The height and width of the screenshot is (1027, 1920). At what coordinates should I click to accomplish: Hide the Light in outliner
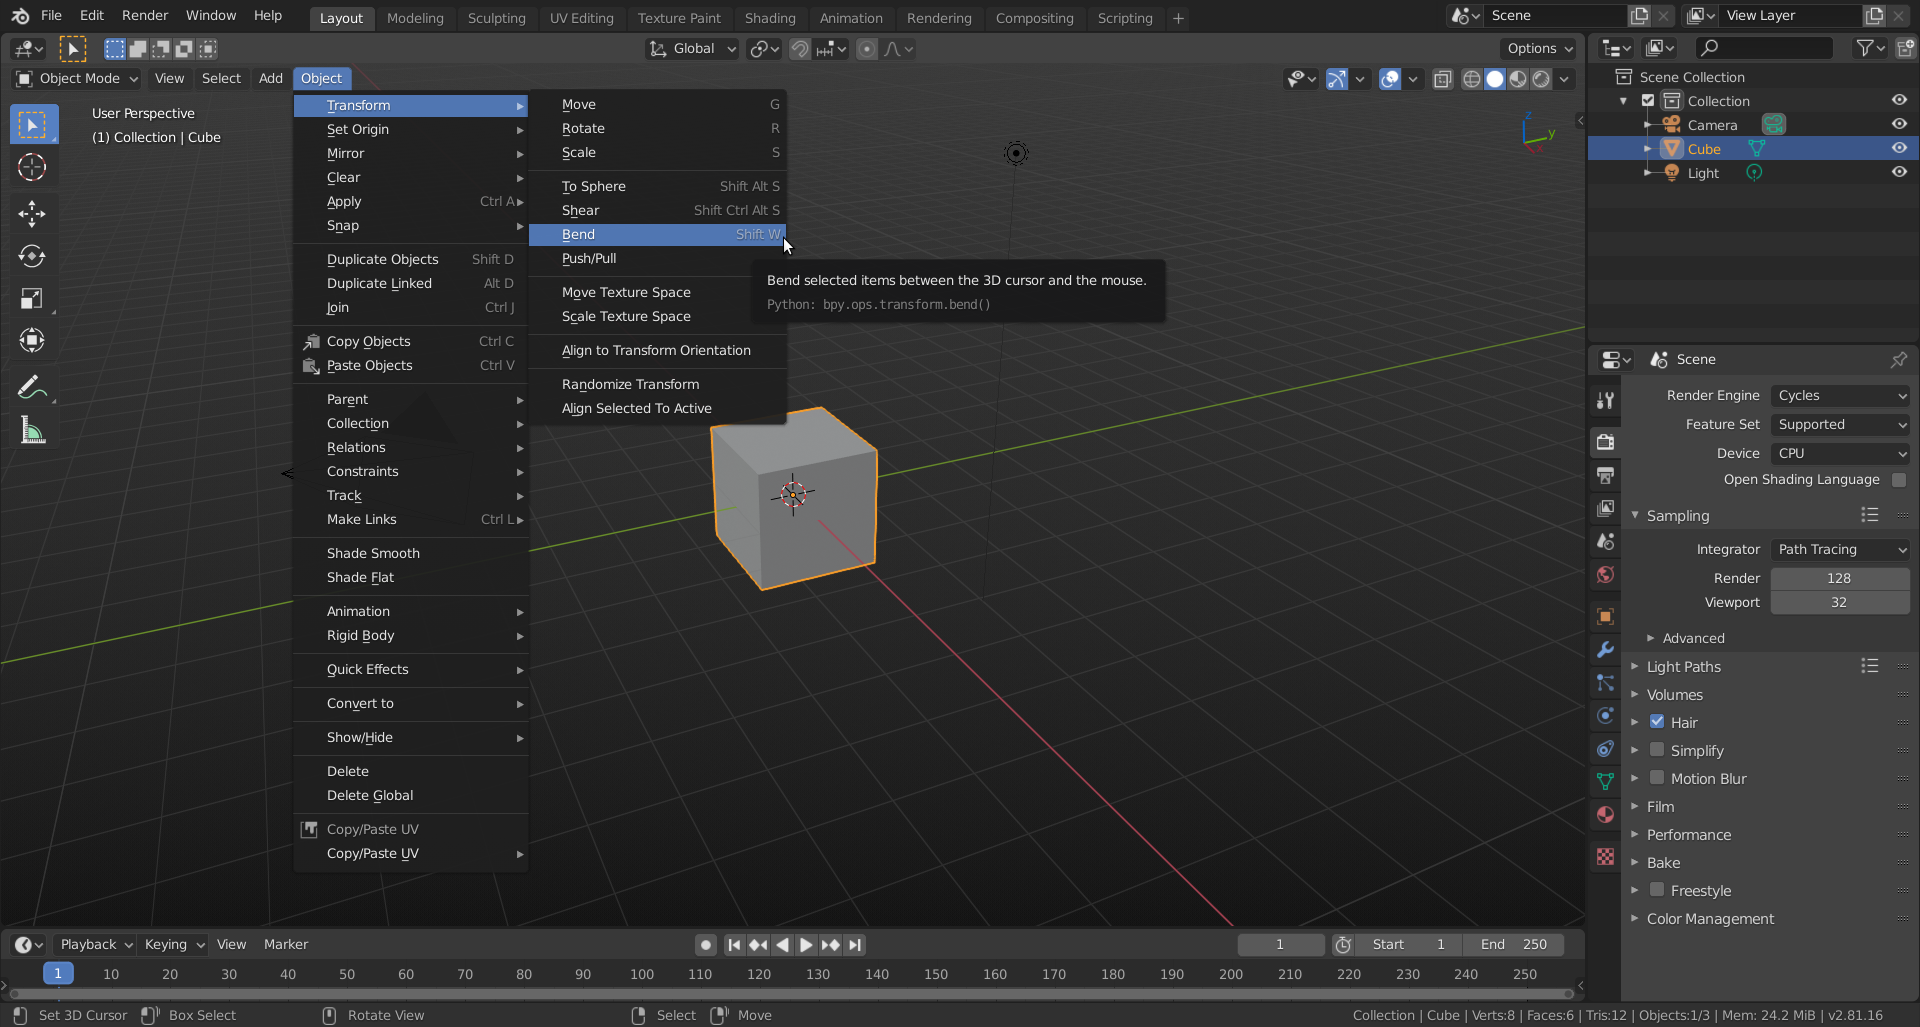[x=1899, y=172]
